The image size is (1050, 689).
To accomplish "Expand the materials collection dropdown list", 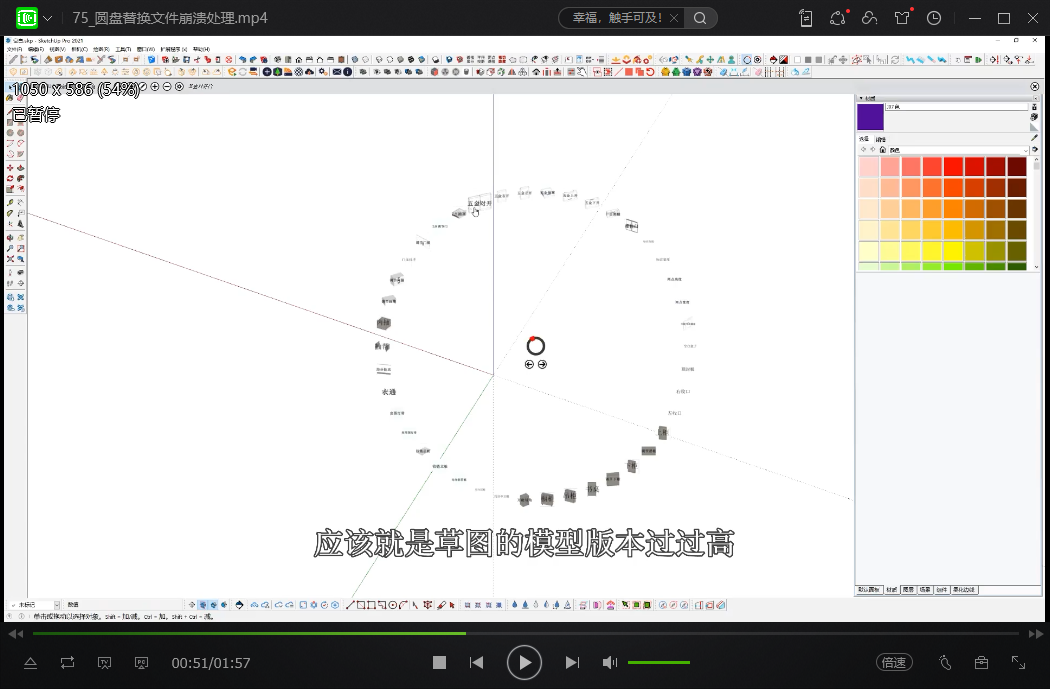I will coord(1028,149).
